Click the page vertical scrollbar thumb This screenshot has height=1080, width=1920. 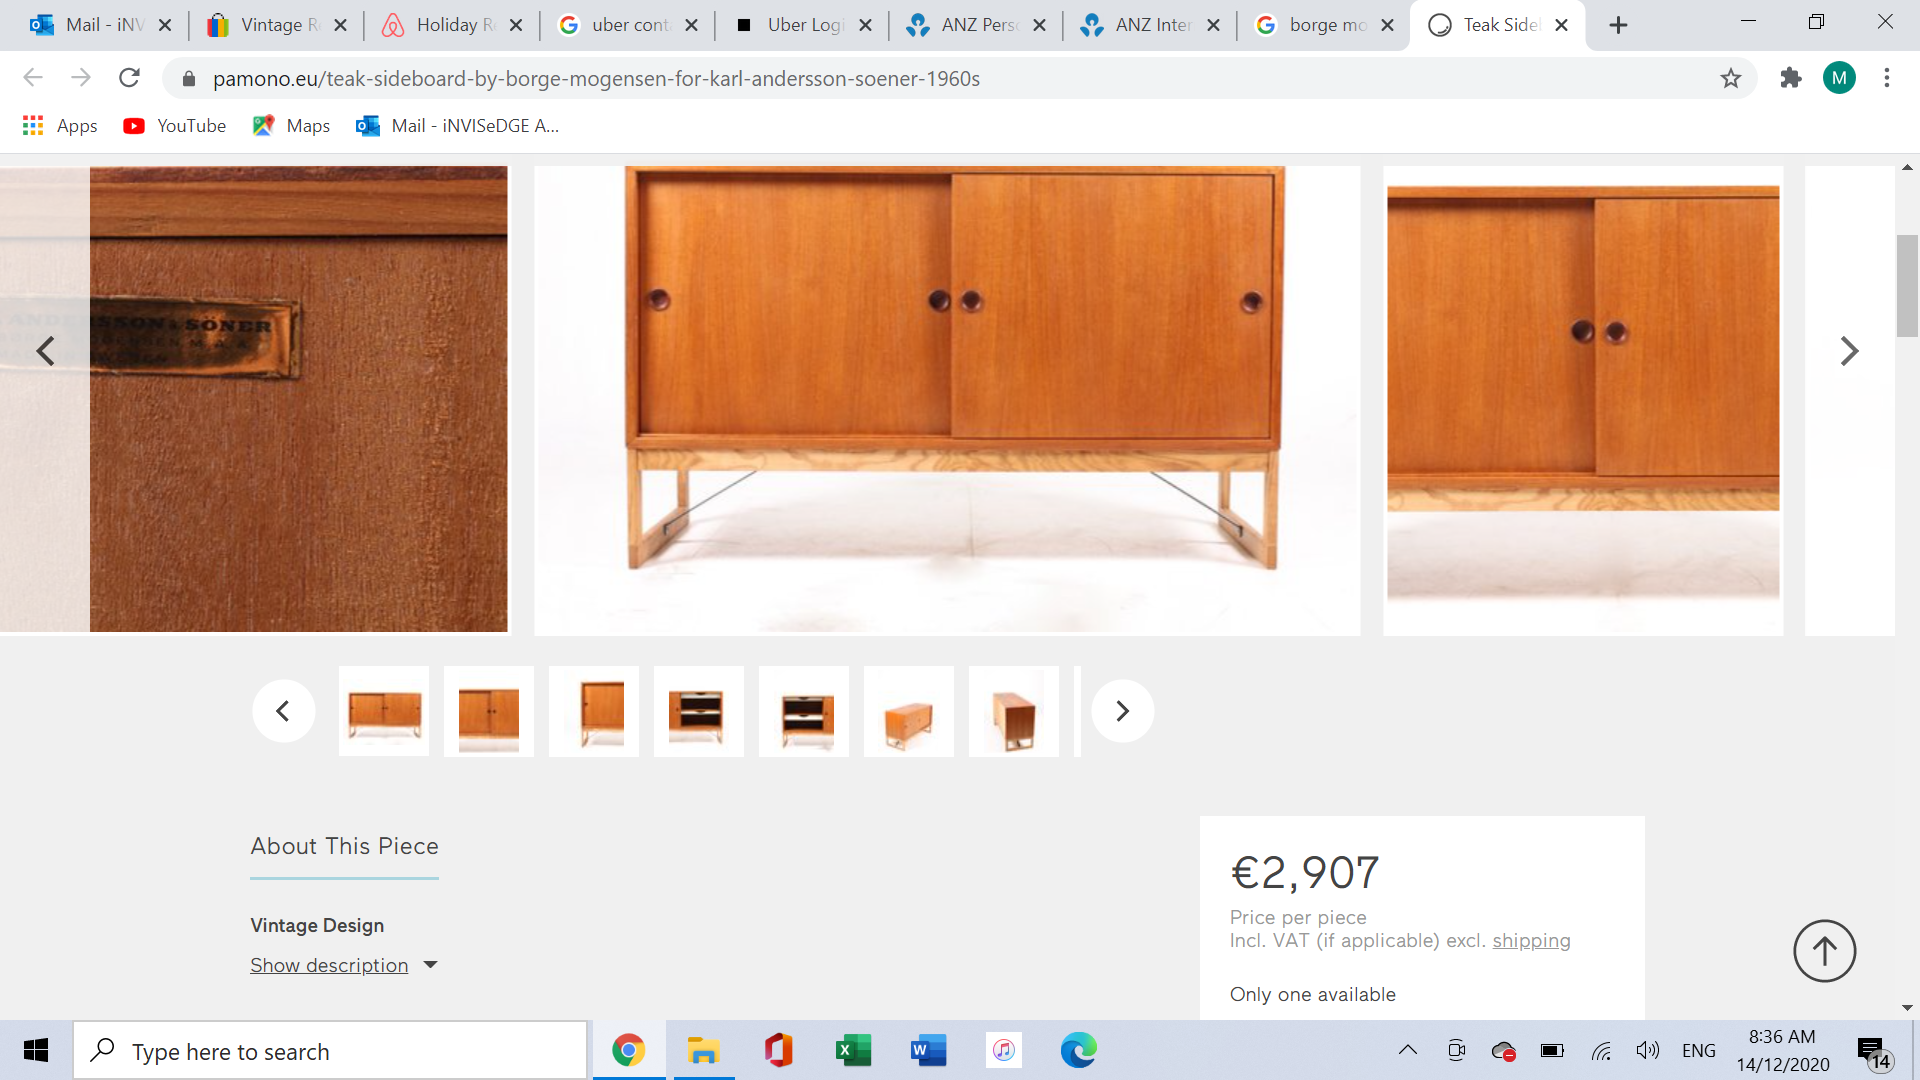pos(1907,286)
